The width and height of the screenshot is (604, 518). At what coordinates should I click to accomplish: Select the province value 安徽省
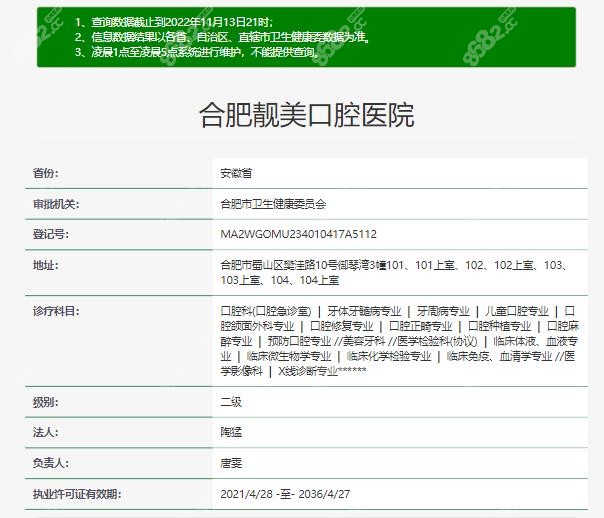pyautogui.click(x=236, y=173)
